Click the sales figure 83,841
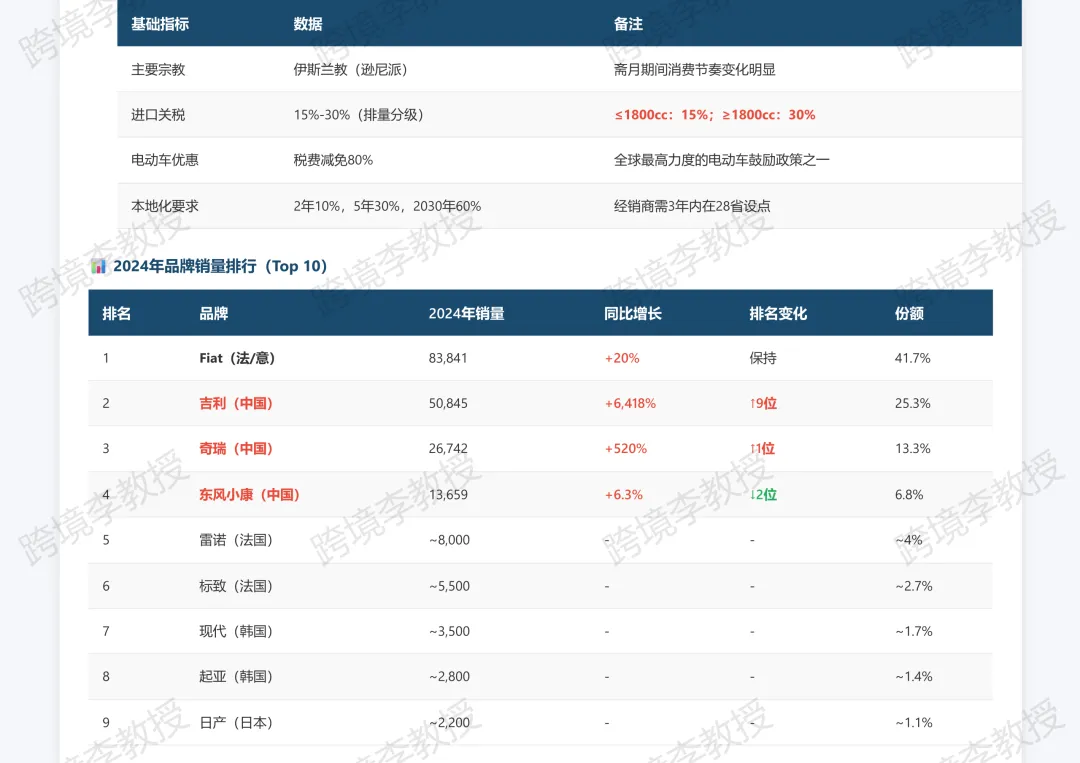1080x763 pixels. [x=448, y=358]
